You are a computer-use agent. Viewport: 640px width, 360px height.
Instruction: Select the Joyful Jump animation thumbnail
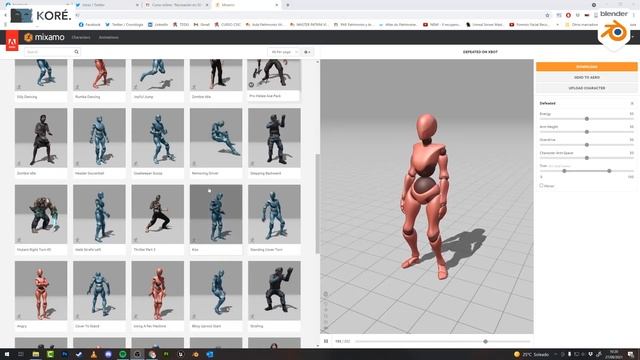pyautogui.click(x=158, y=75)
